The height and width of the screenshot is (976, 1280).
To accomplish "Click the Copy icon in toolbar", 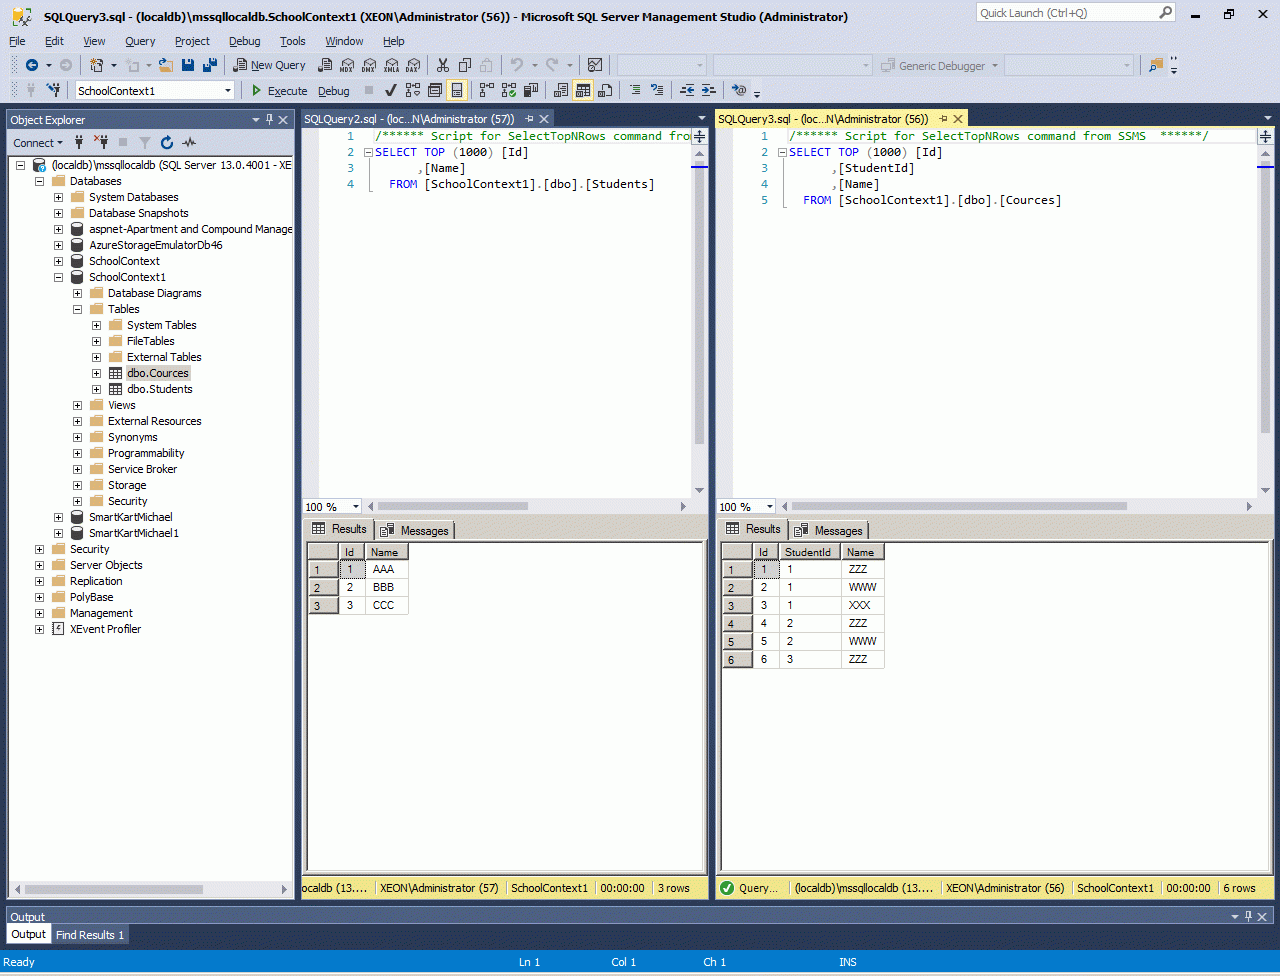I will click(465, 65).
